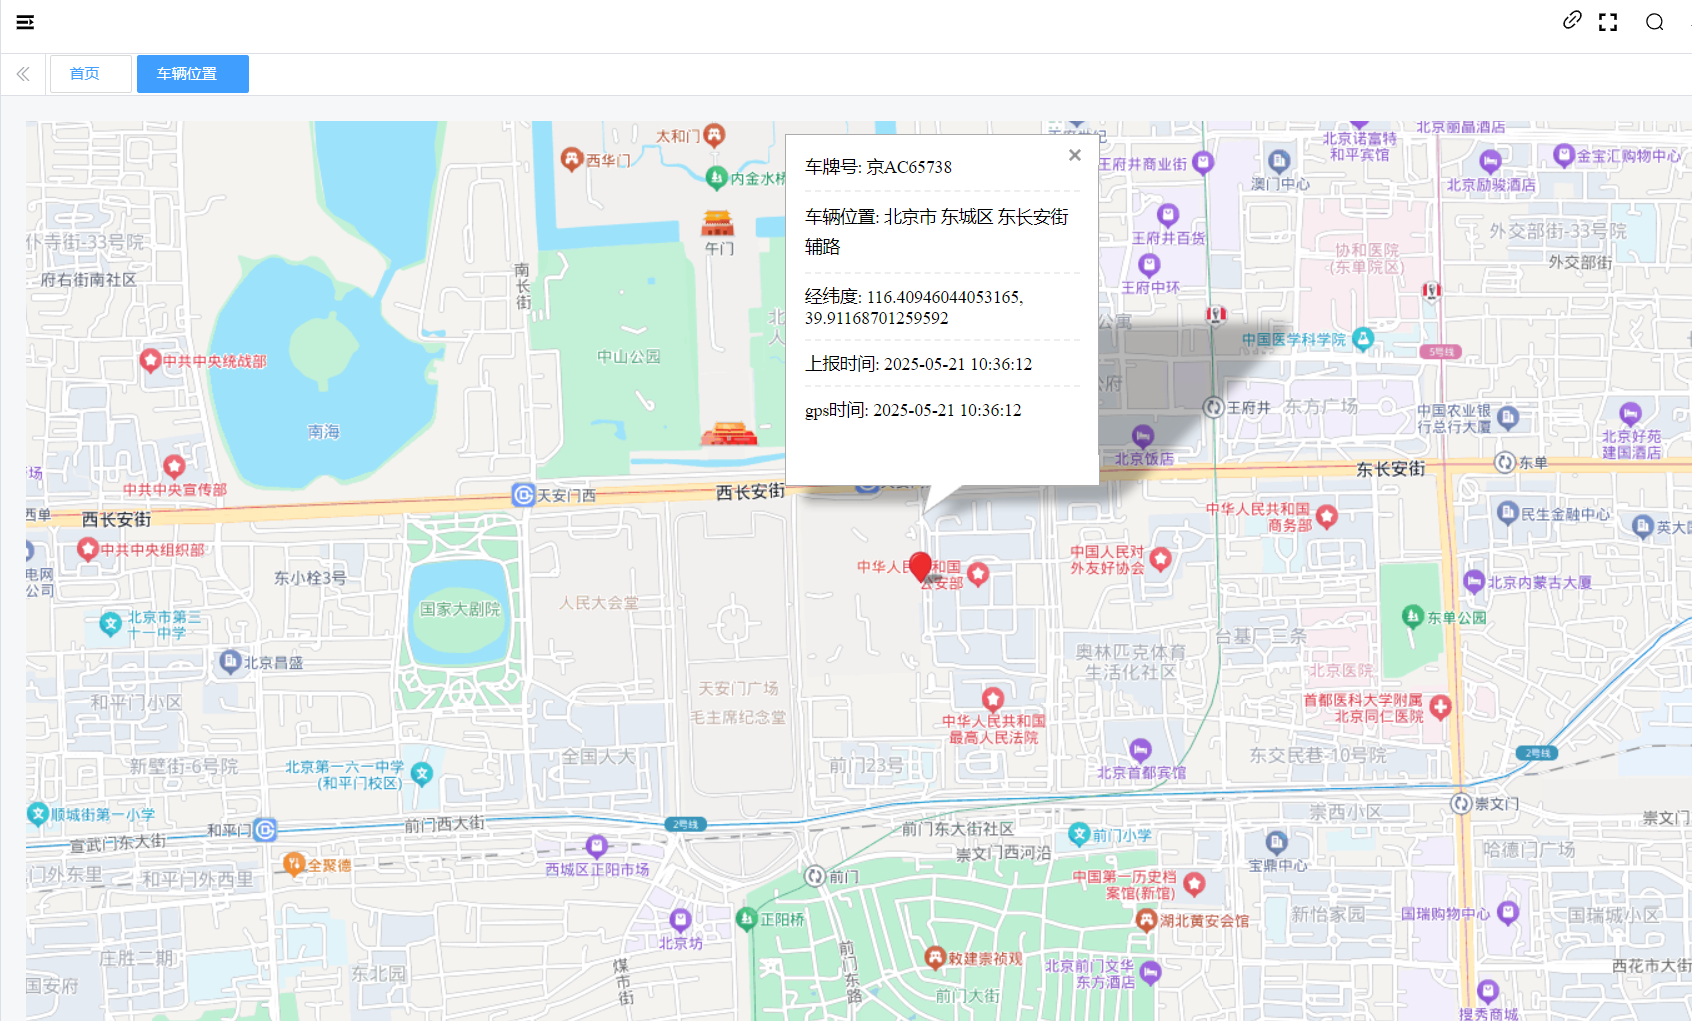This screenshot has width=1692, height=1021.
Task: Click the 中国医学科学院 marker icon
Action: 1363,339
